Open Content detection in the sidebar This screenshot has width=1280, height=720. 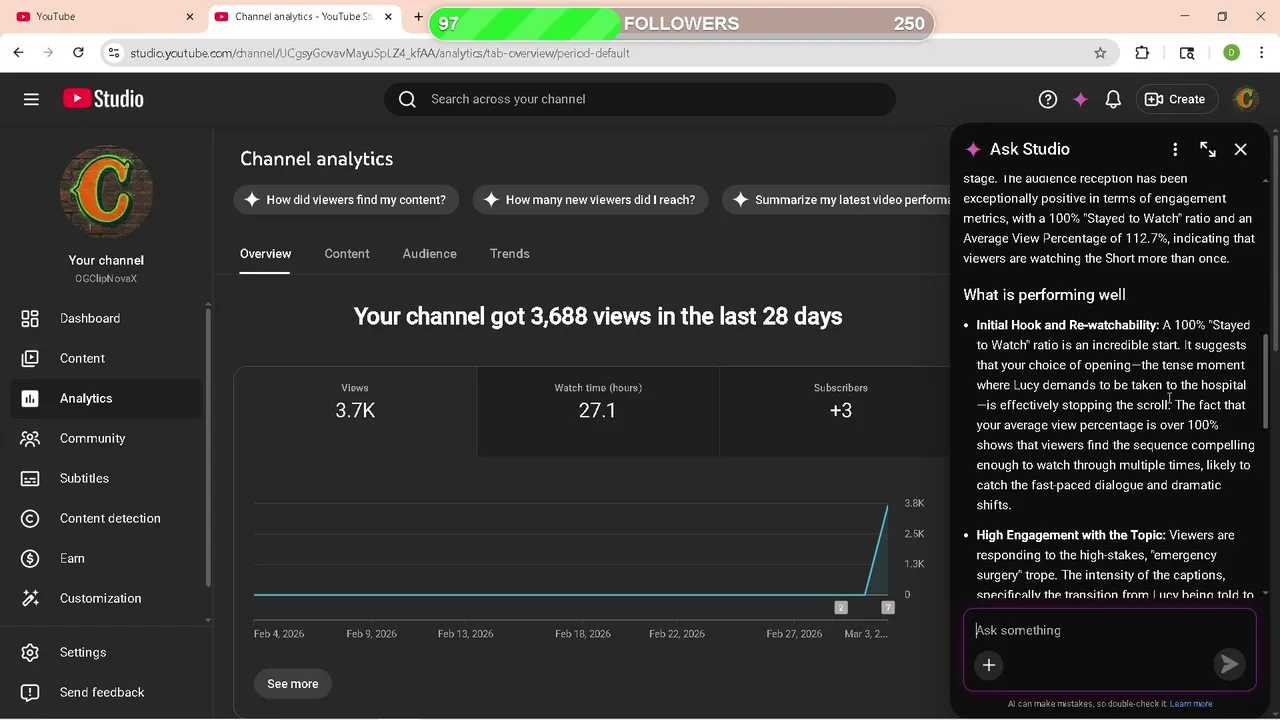106,518
